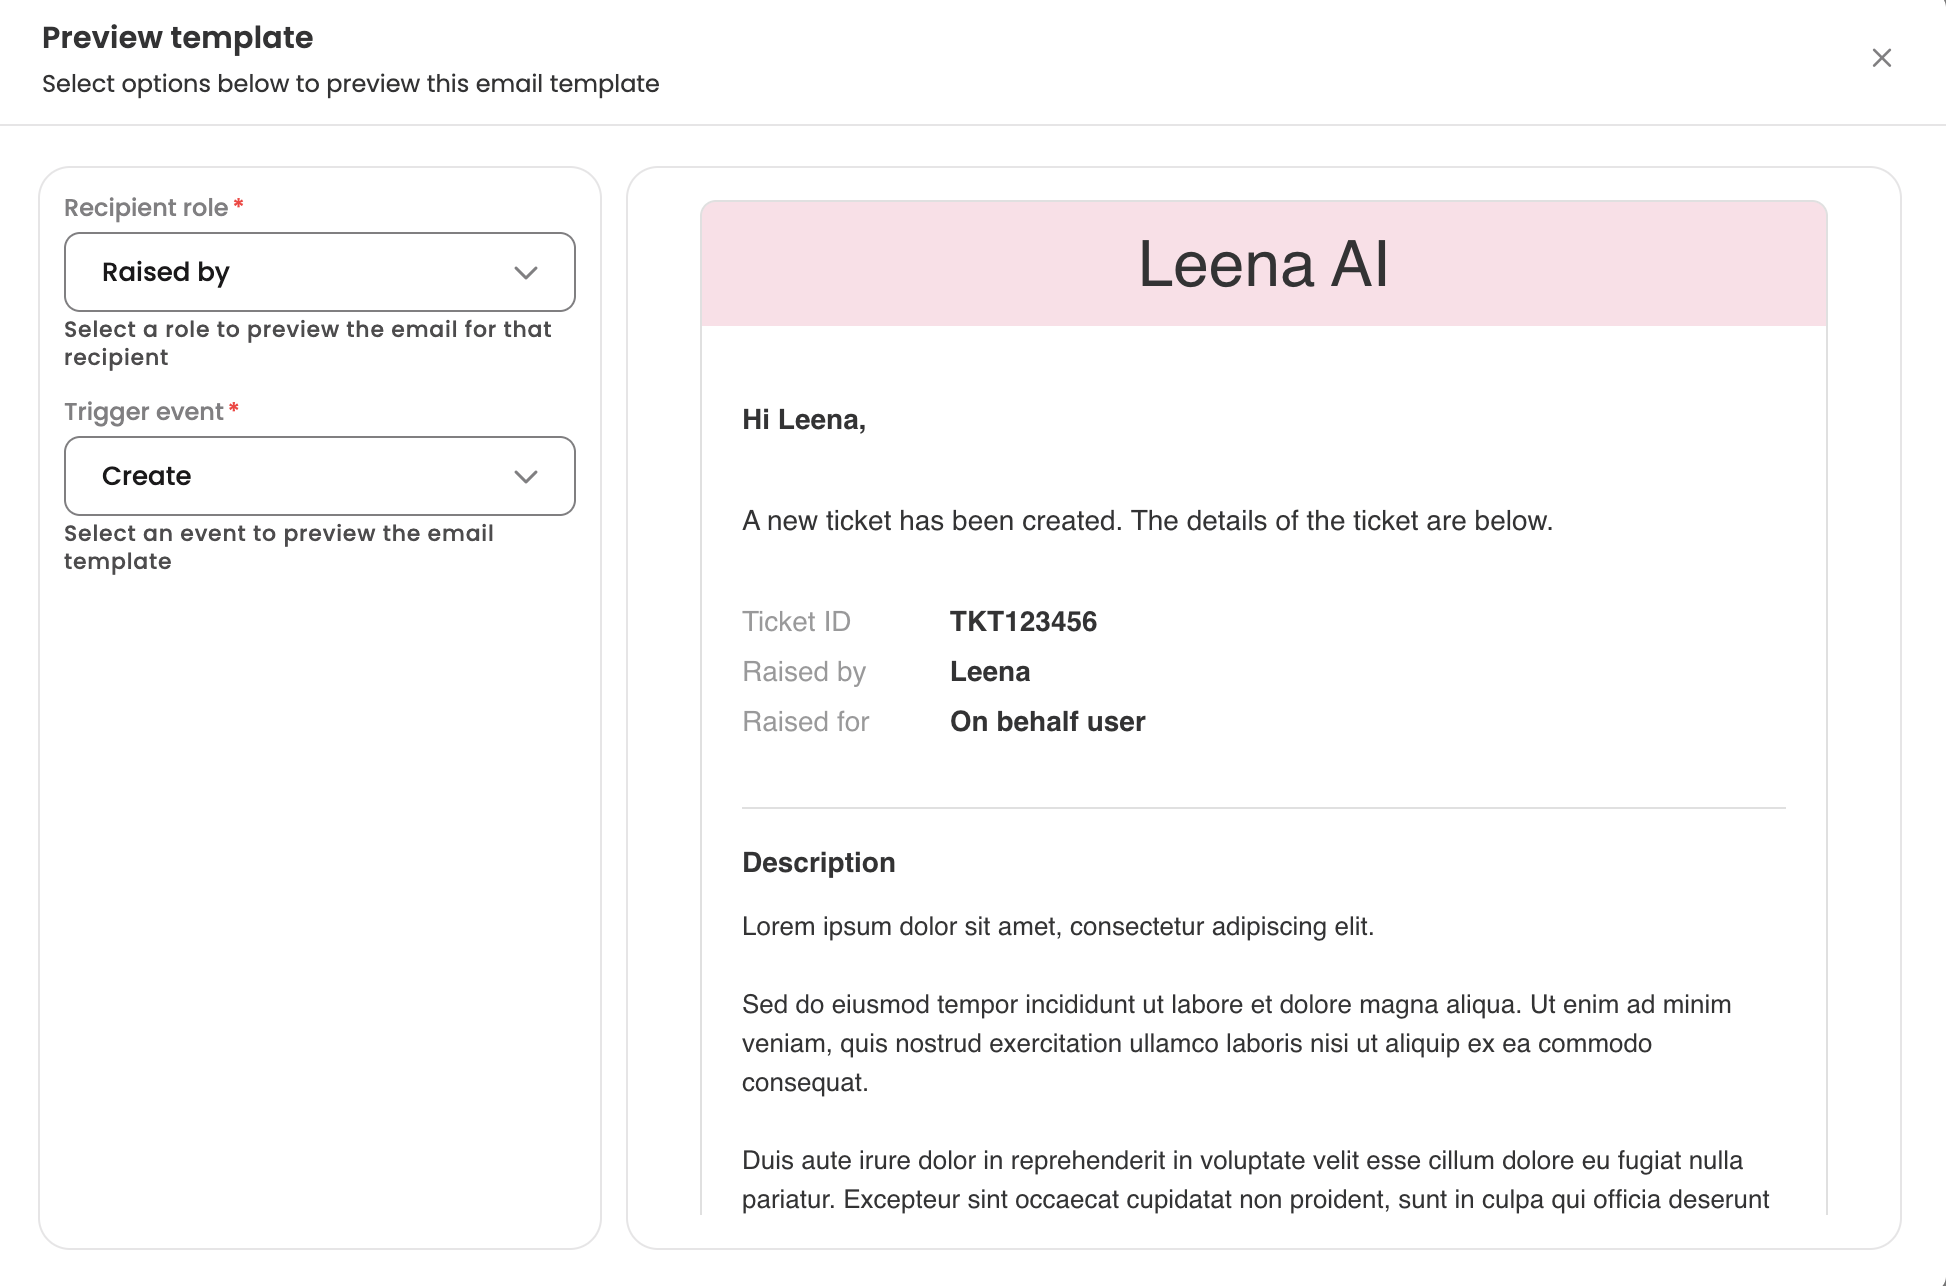This screenshot has width=1946, height=1286.
Task: Click the "Lorem ipsum dolor sit amet" line
Action: [1057, 927]
